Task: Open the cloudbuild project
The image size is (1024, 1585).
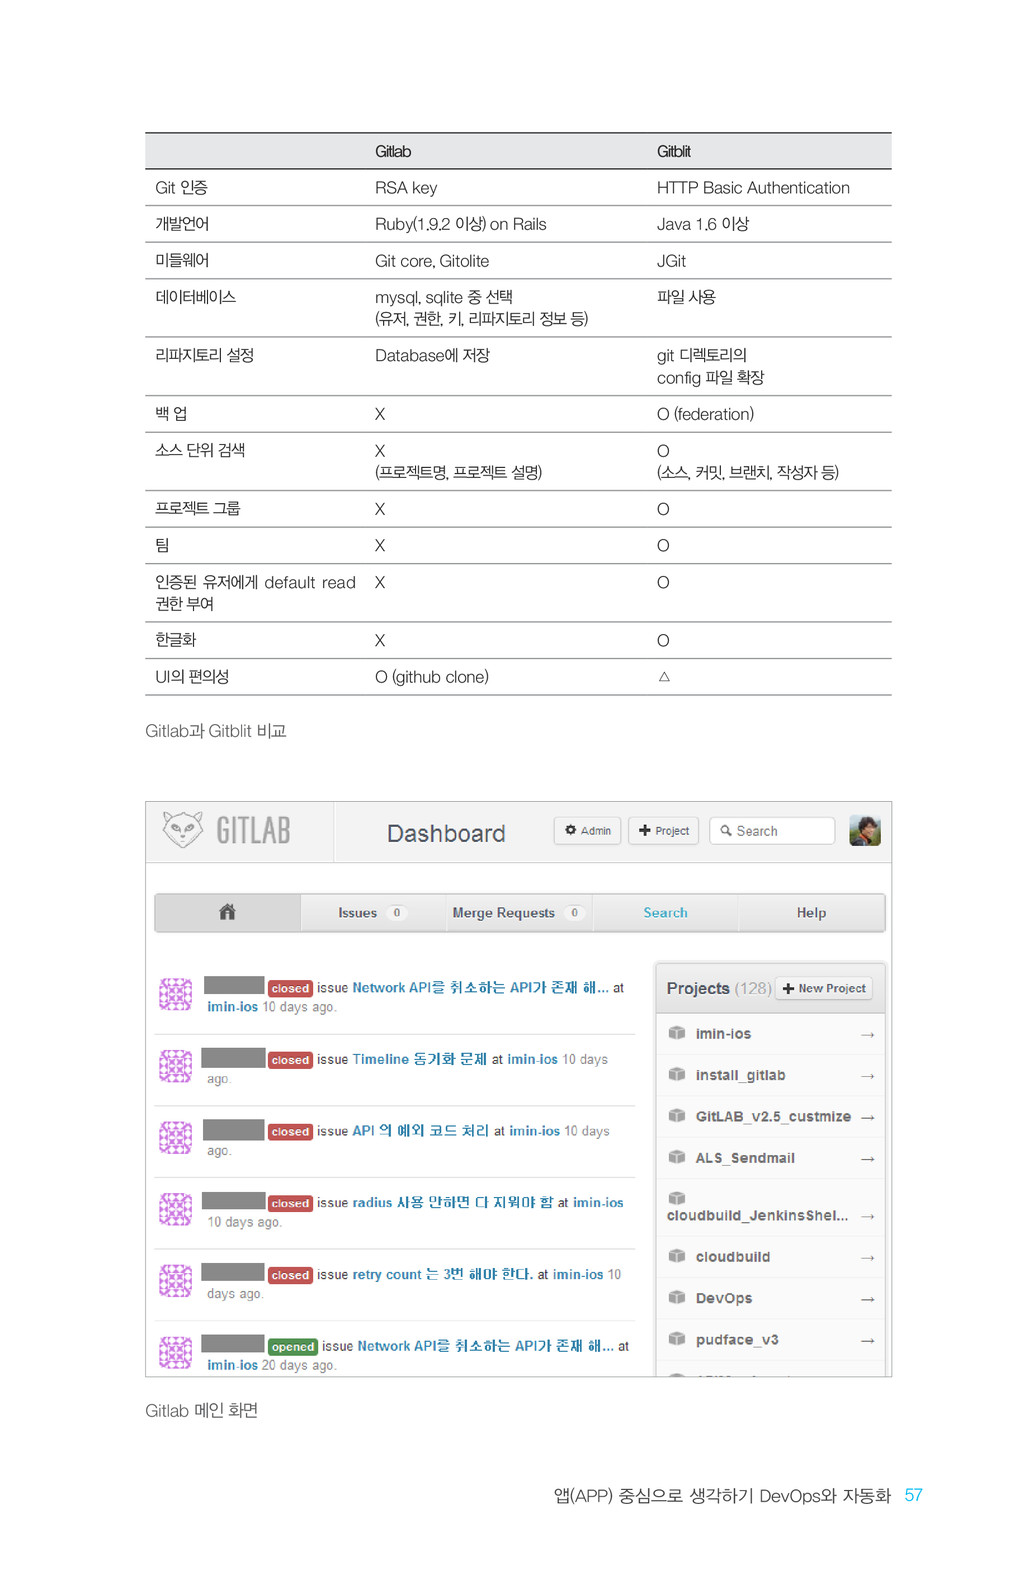Action: click(733, 1257)
